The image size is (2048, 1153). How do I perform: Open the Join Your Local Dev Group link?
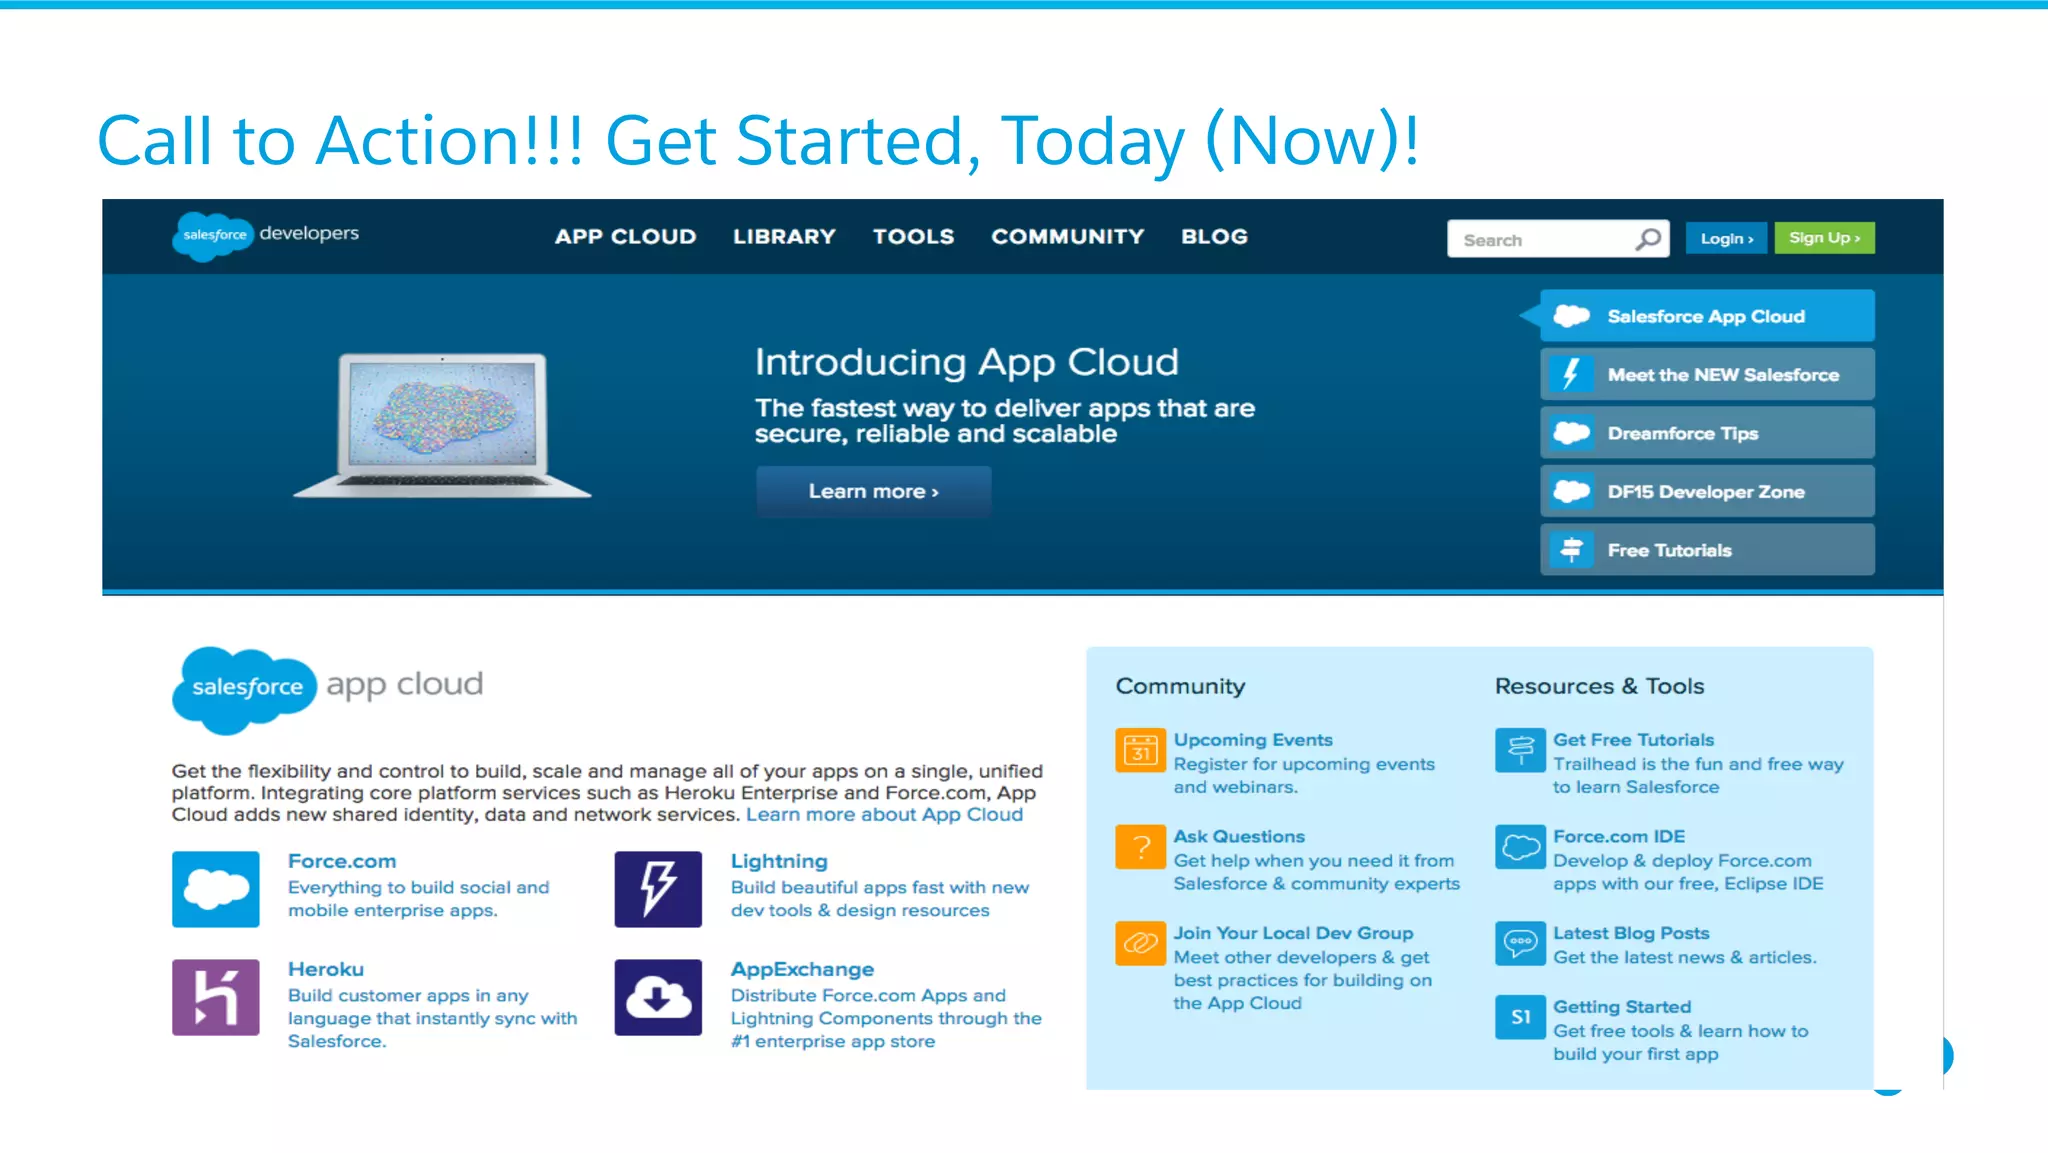pyautogui.click(x=1293, y=933)
